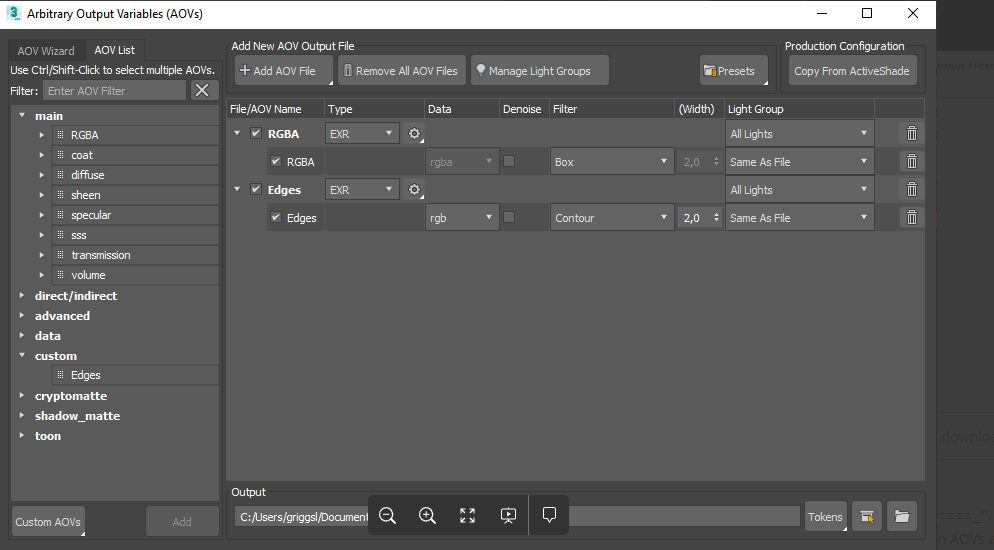Click the output path field
This screenshot has width=994, height=550.
point(517,516)
